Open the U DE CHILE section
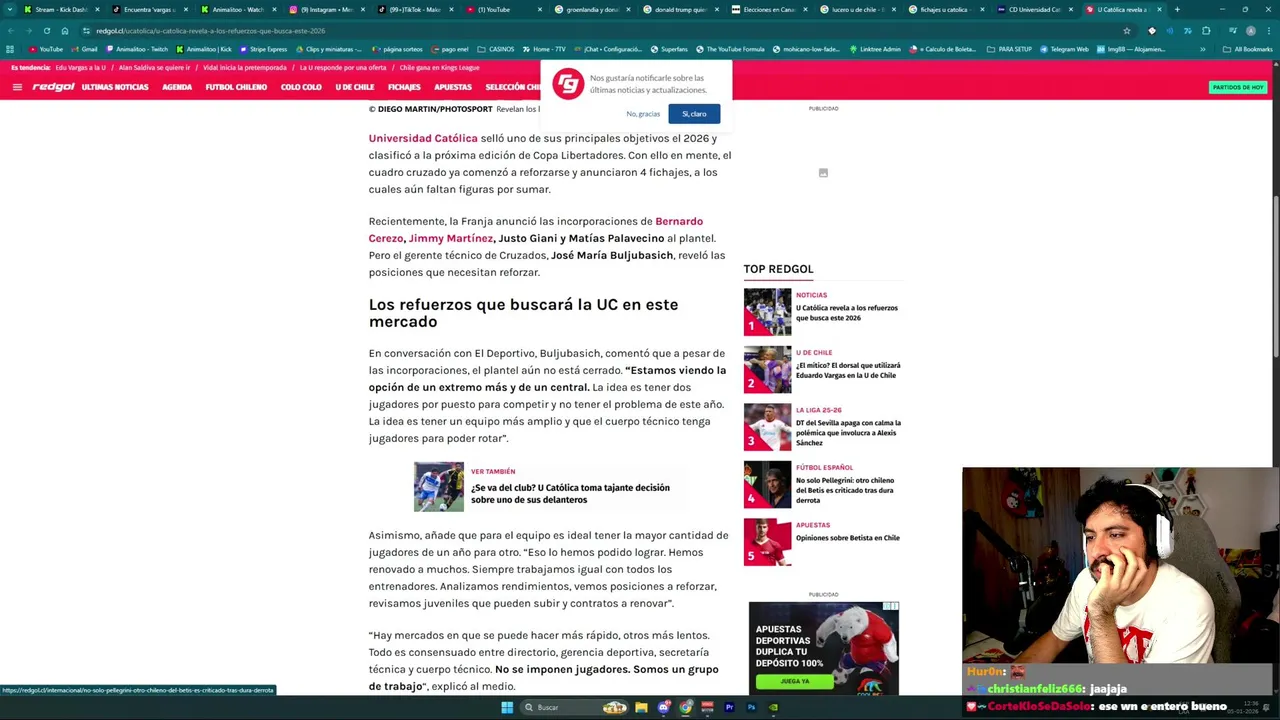 pos(354,87)
